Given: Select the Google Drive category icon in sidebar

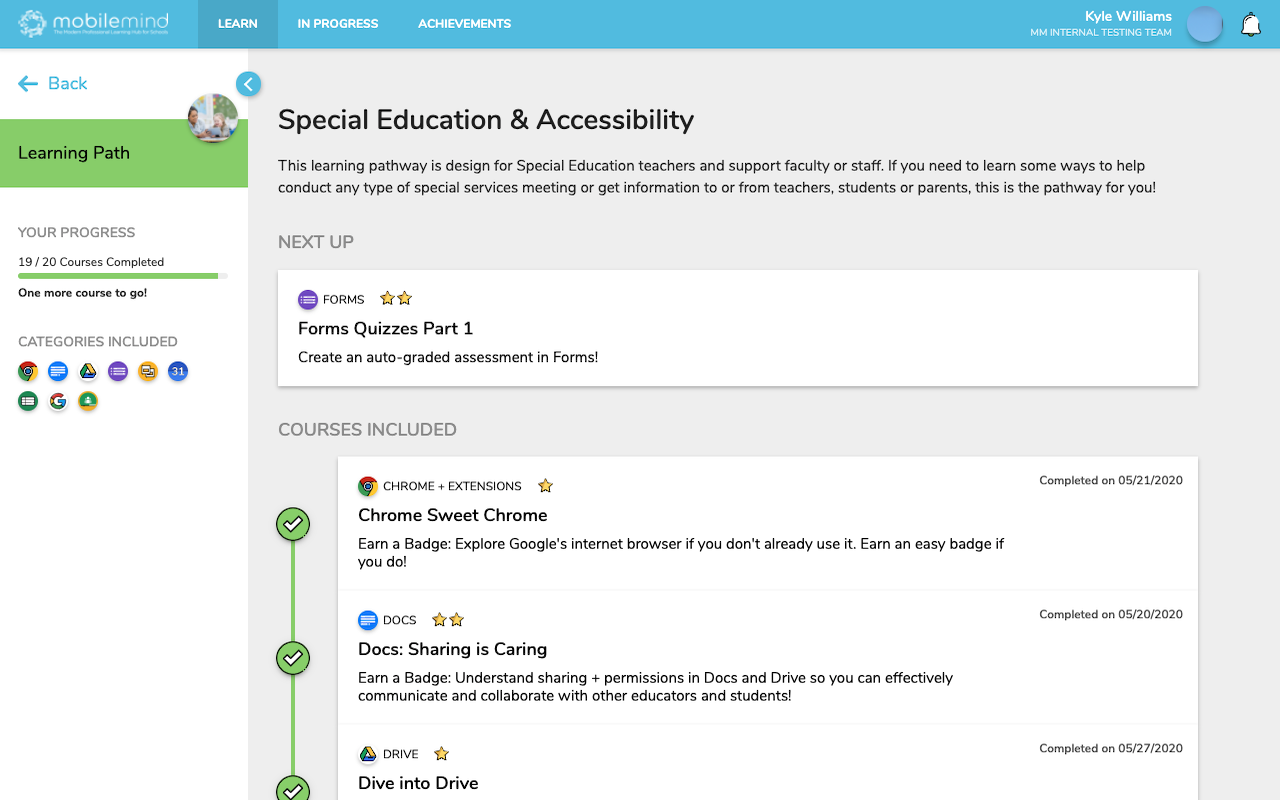Looking at the screenshot, I should 88,372.
